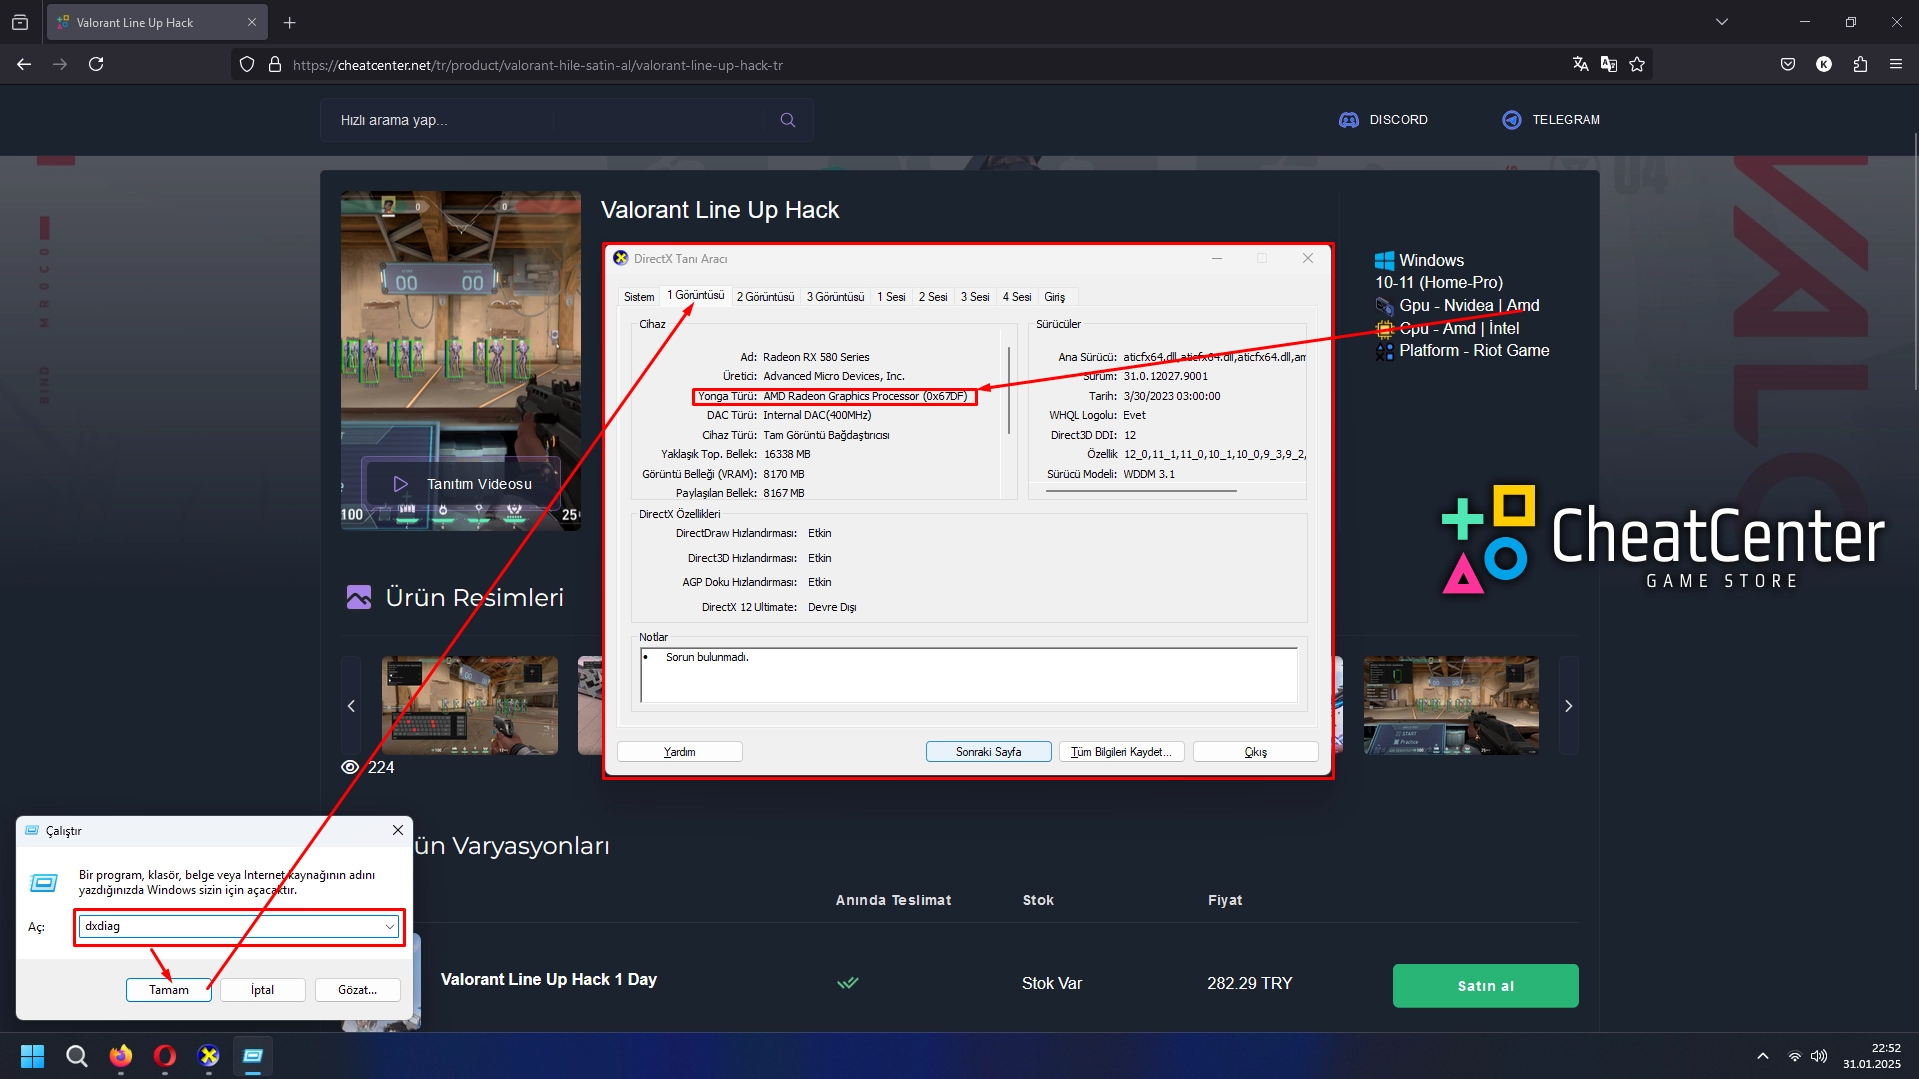Viewport: 1919px width, 1079px height.
Task: Open the Opera browser from the taskbar
Action: click(x=165, y=1056)
